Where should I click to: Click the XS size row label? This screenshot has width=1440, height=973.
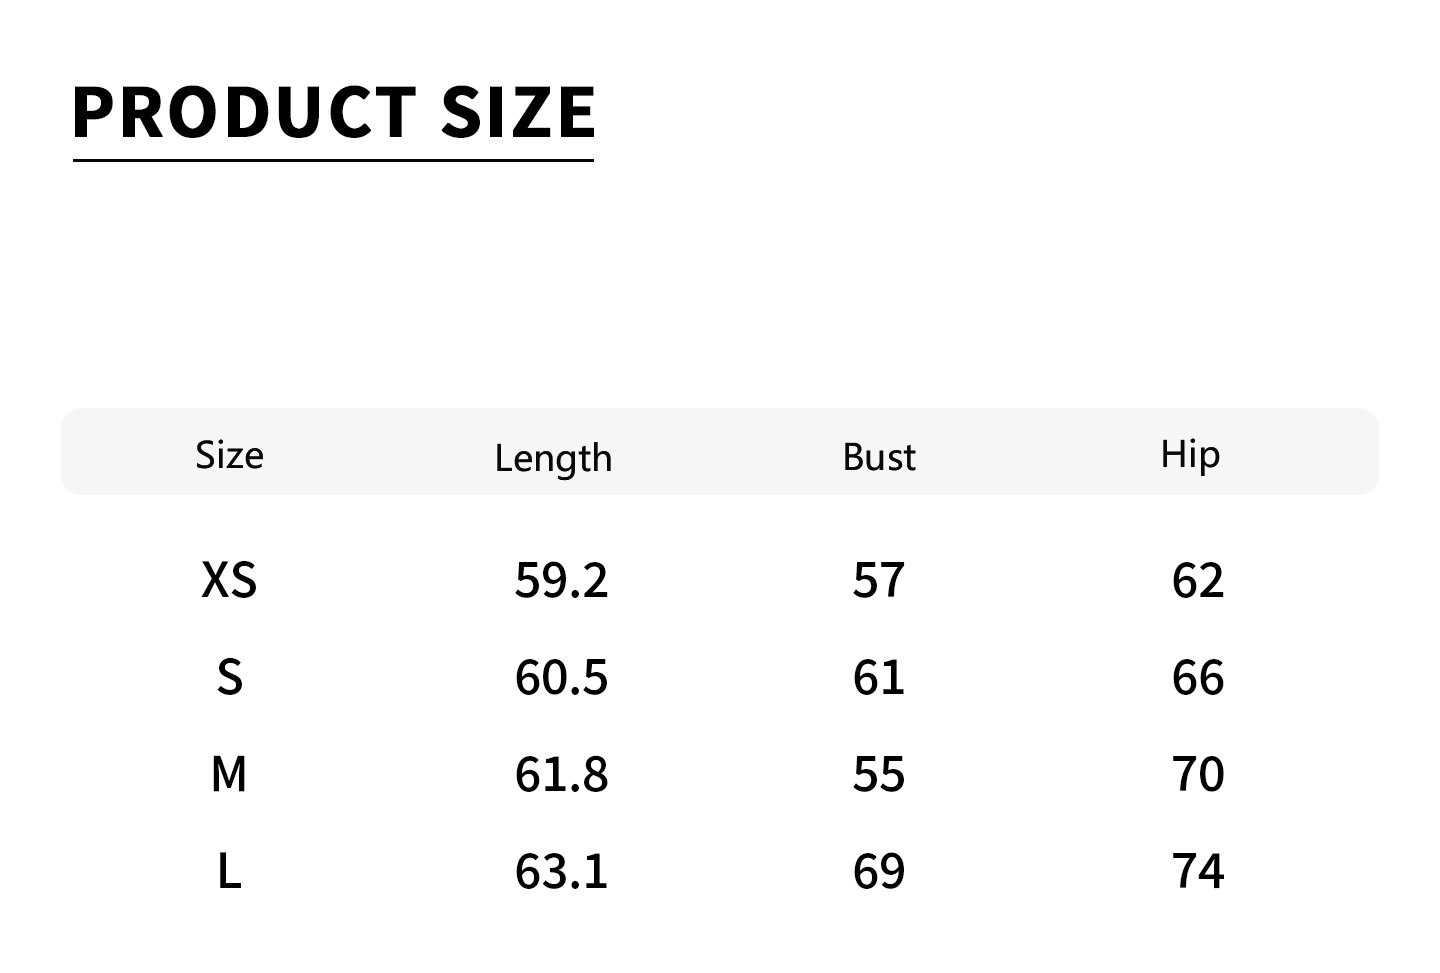[x=229, y=580]
